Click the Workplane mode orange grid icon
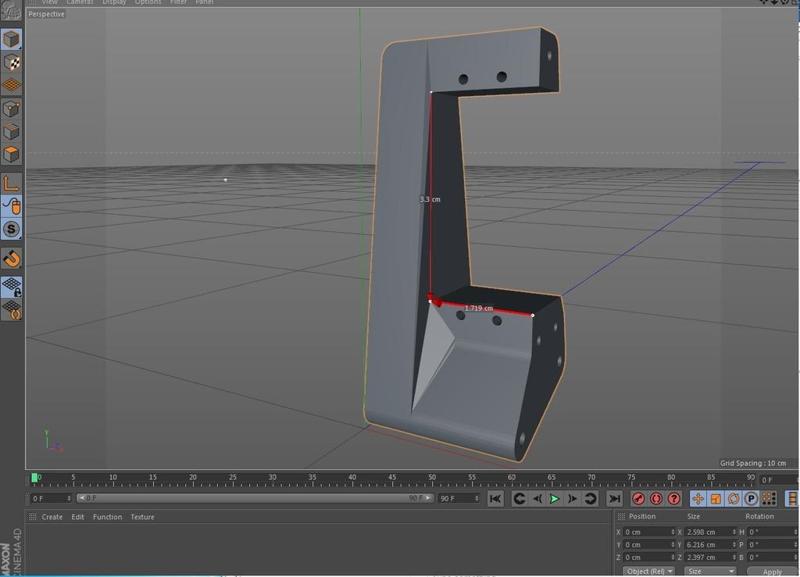Image resolution: width=800 pixels, height=577 pixels. pyautogui.click(x=11, y=86)
